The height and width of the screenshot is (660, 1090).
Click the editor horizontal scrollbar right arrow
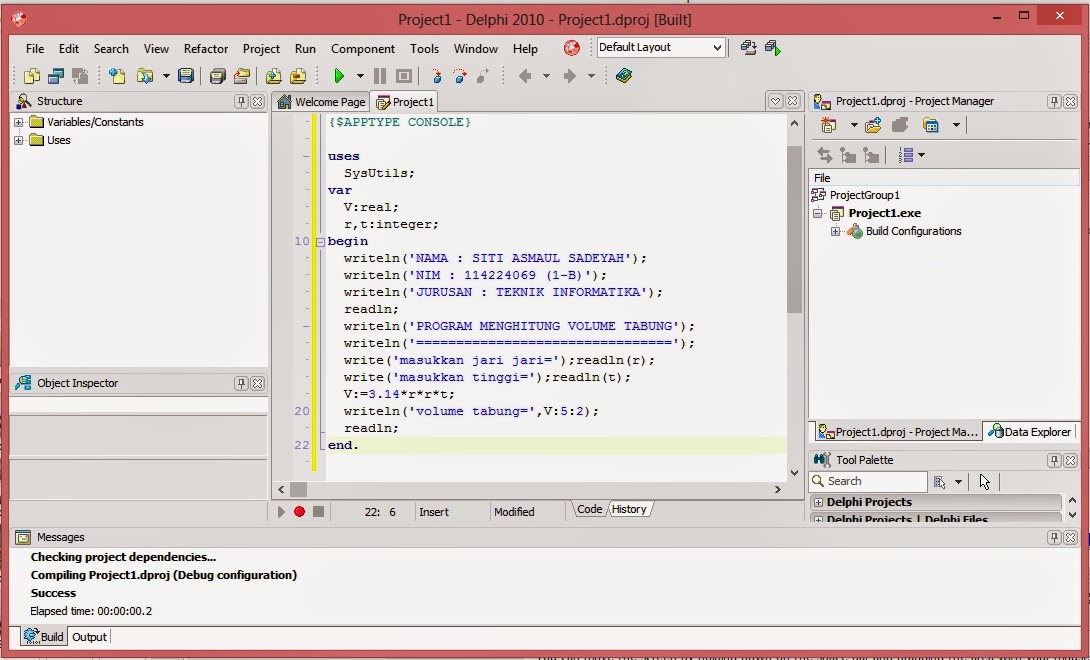click(778, 490)
